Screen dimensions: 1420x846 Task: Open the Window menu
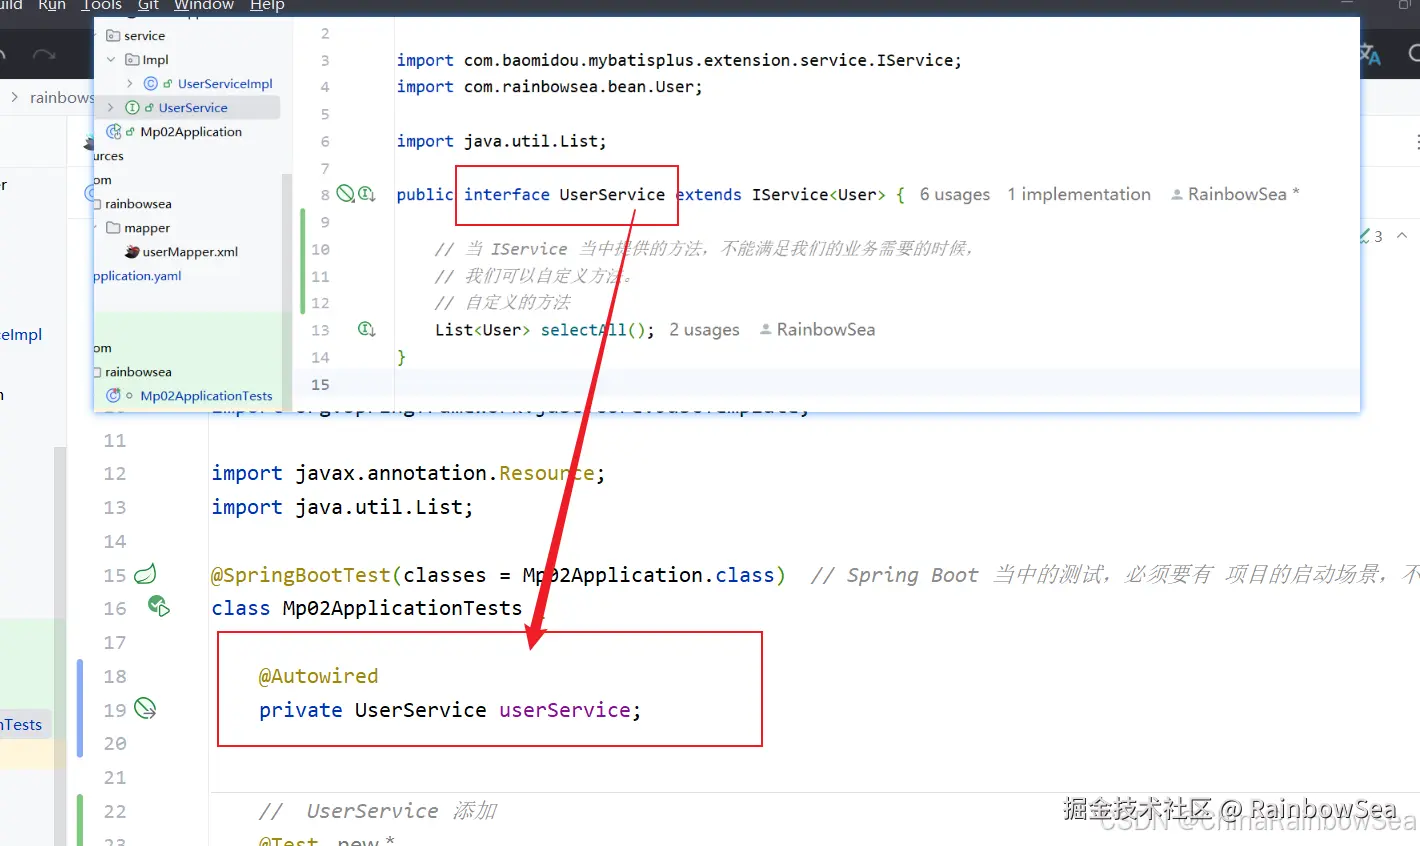[x=204, y=5]
